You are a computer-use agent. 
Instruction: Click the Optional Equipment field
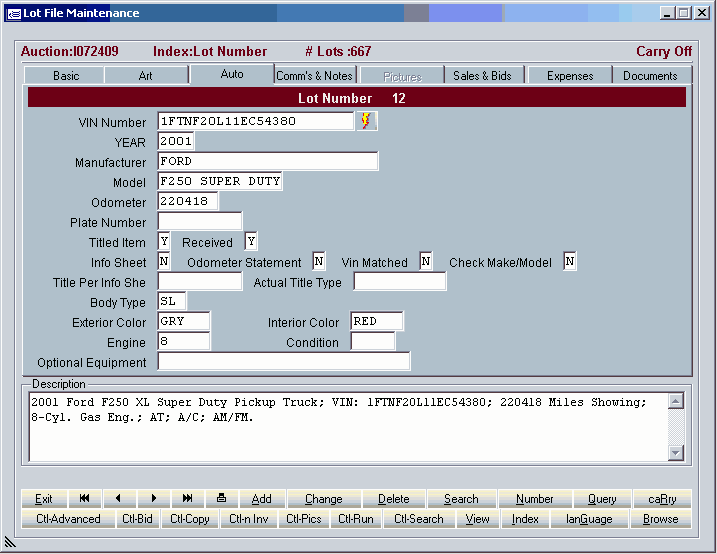tap(284, 361)
